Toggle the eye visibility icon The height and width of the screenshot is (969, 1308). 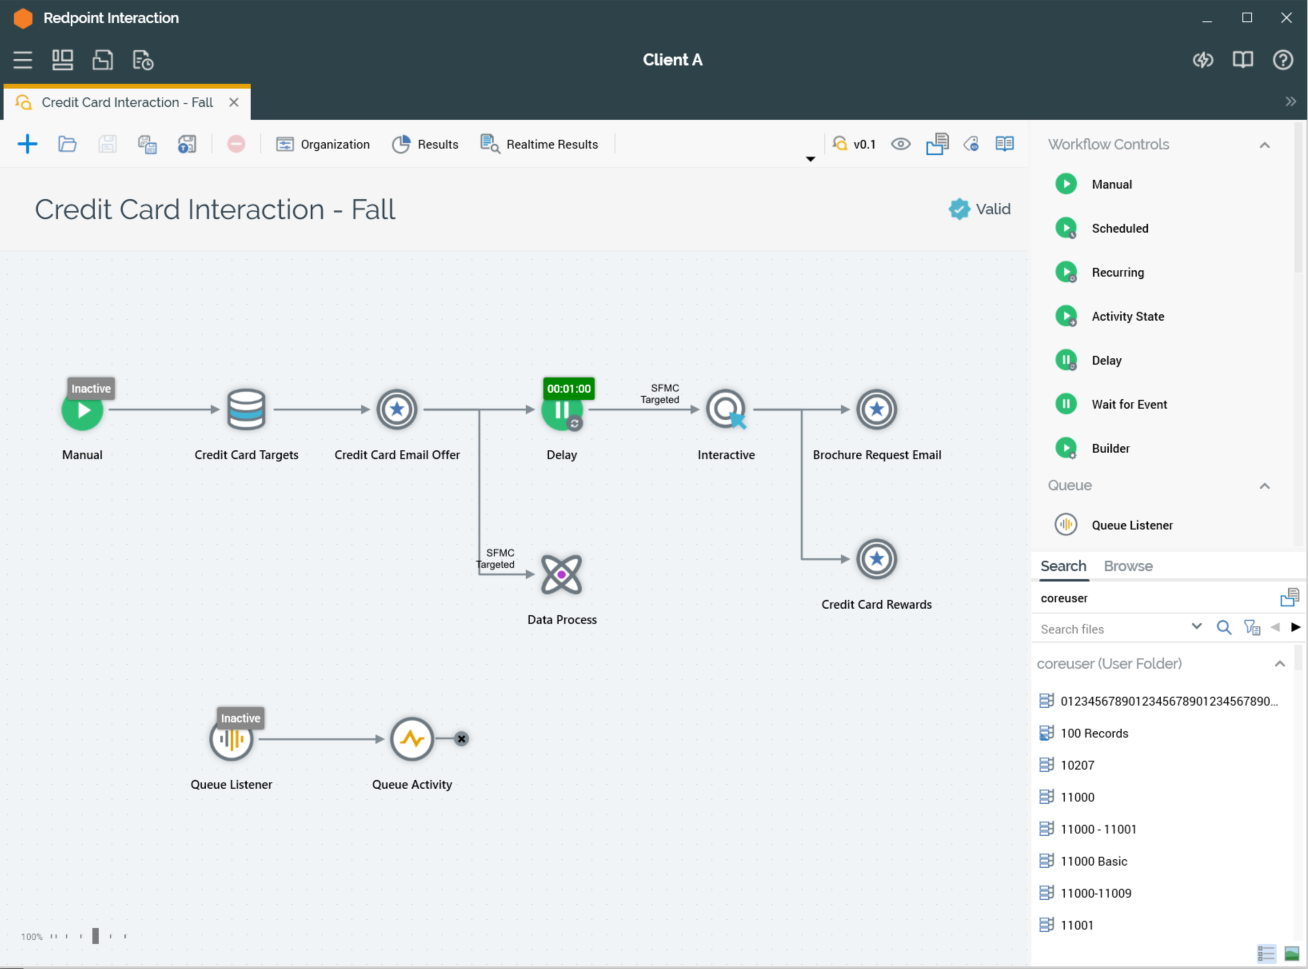point(901,144)
